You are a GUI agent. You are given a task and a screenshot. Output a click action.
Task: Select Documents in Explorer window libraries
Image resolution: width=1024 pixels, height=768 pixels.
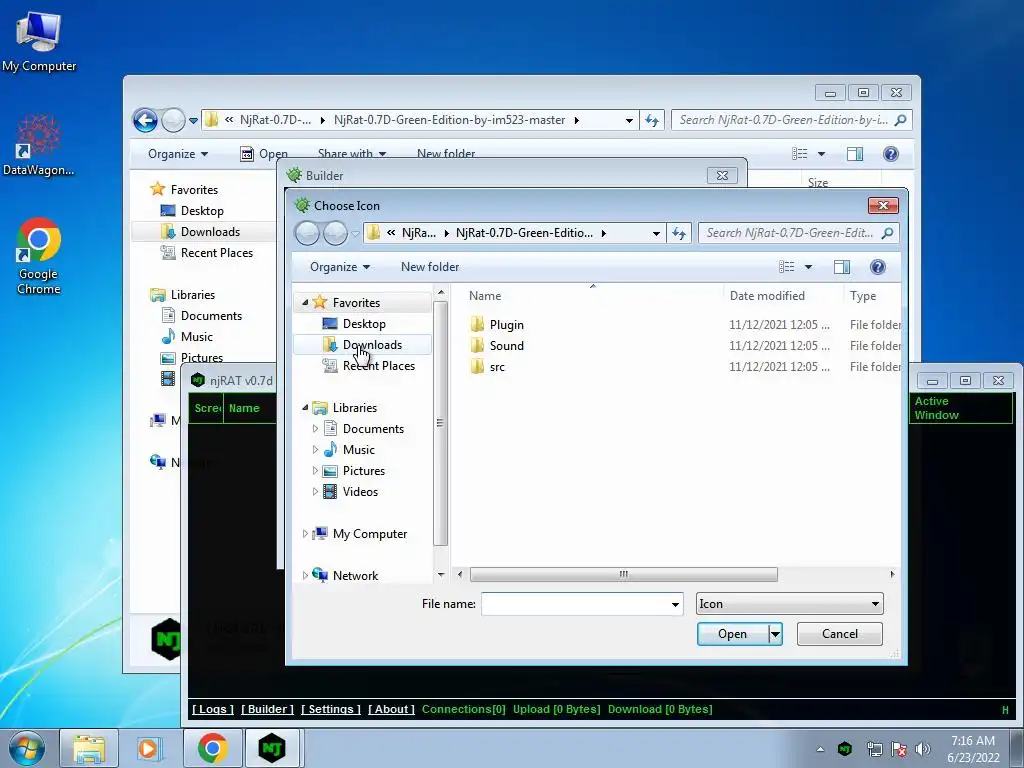tap(211, 316)
